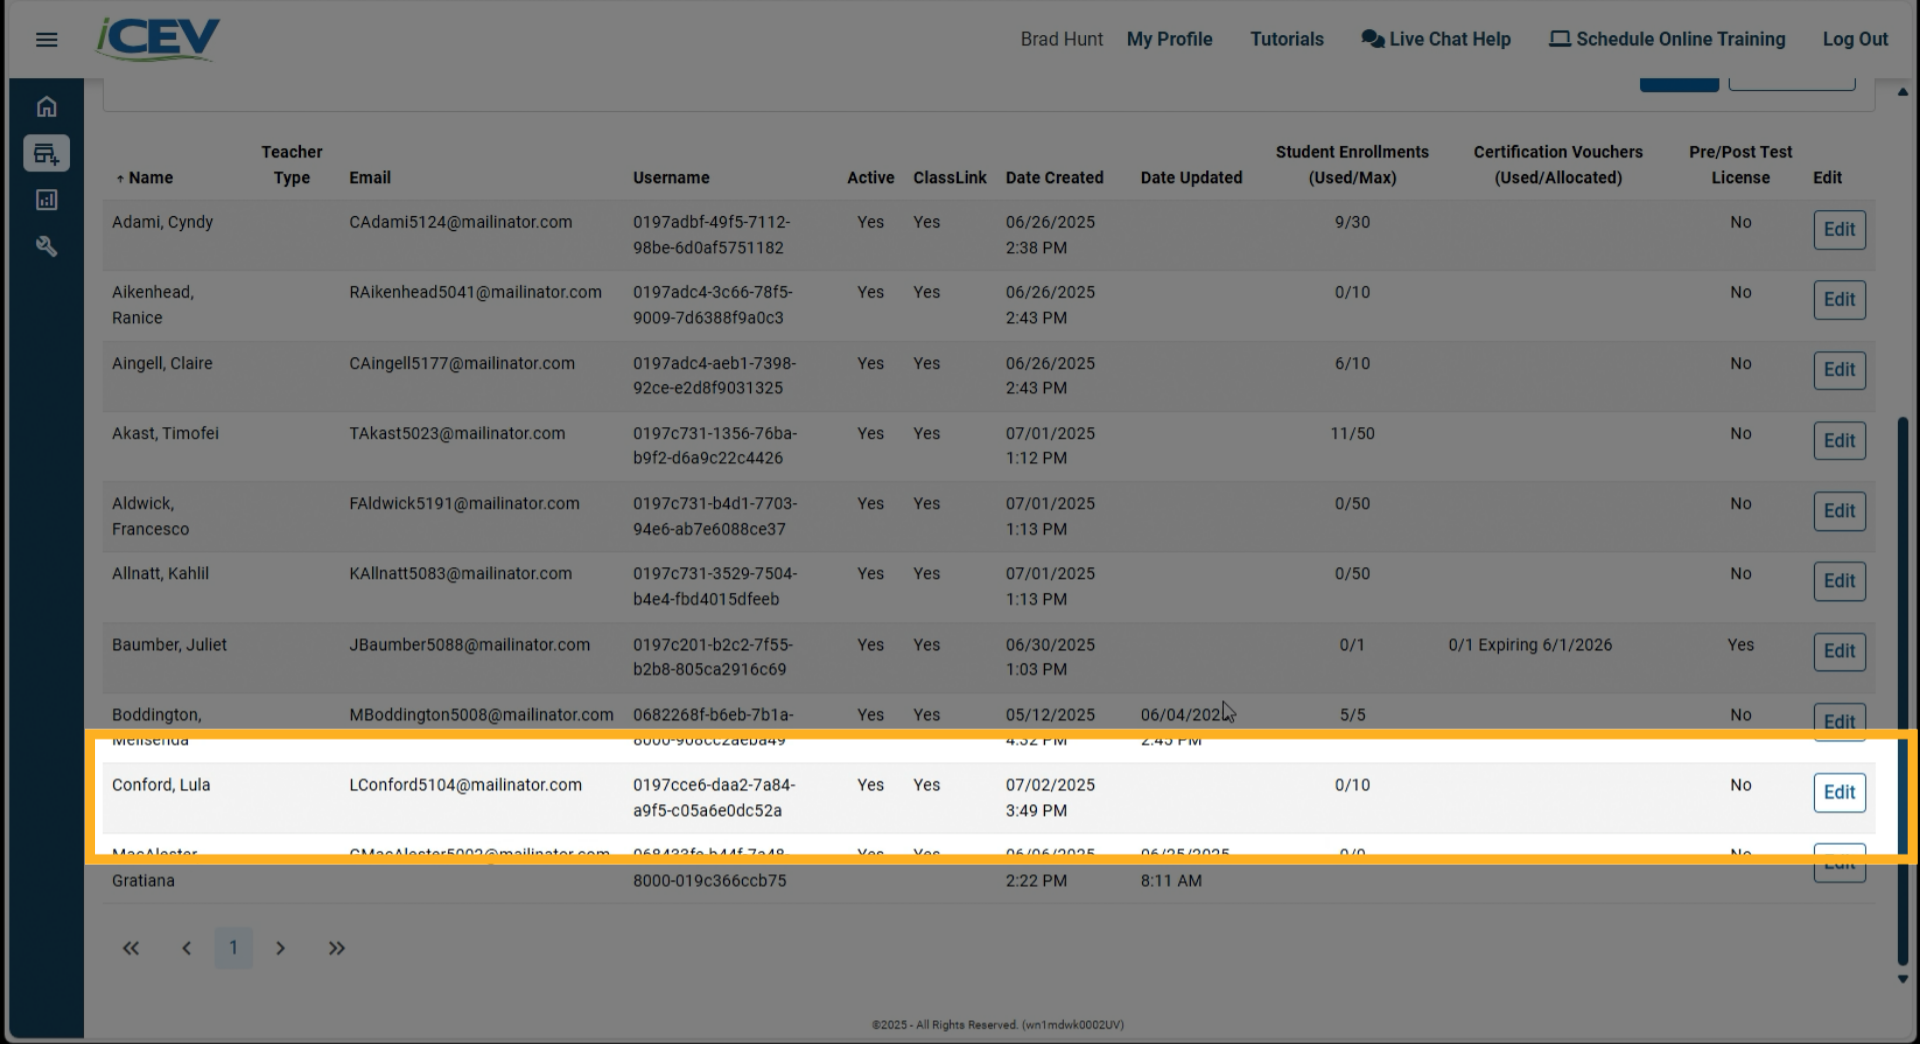Screen dimensions: 1920x1044
Task: Open Schedule Online Training
Action: (1666, 39)
